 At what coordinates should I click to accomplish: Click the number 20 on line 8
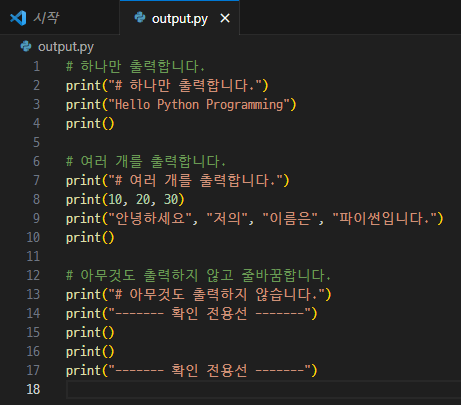[143, 200]
